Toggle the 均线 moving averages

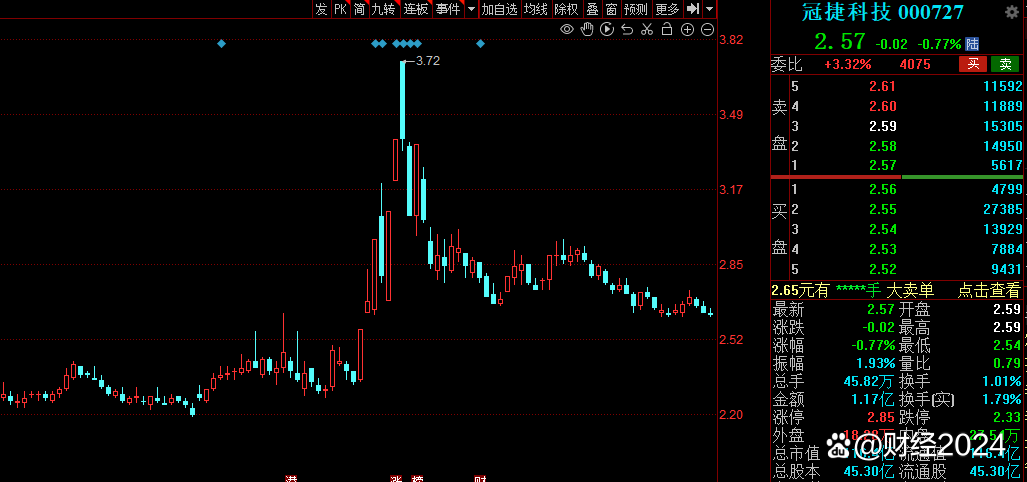535,9
